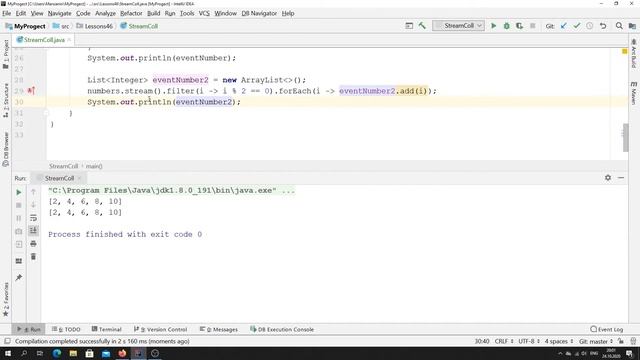The width and height of the screenshot is (640, 360).
Task: Start debugging with the bug icon
Action: tap(507, 26)
